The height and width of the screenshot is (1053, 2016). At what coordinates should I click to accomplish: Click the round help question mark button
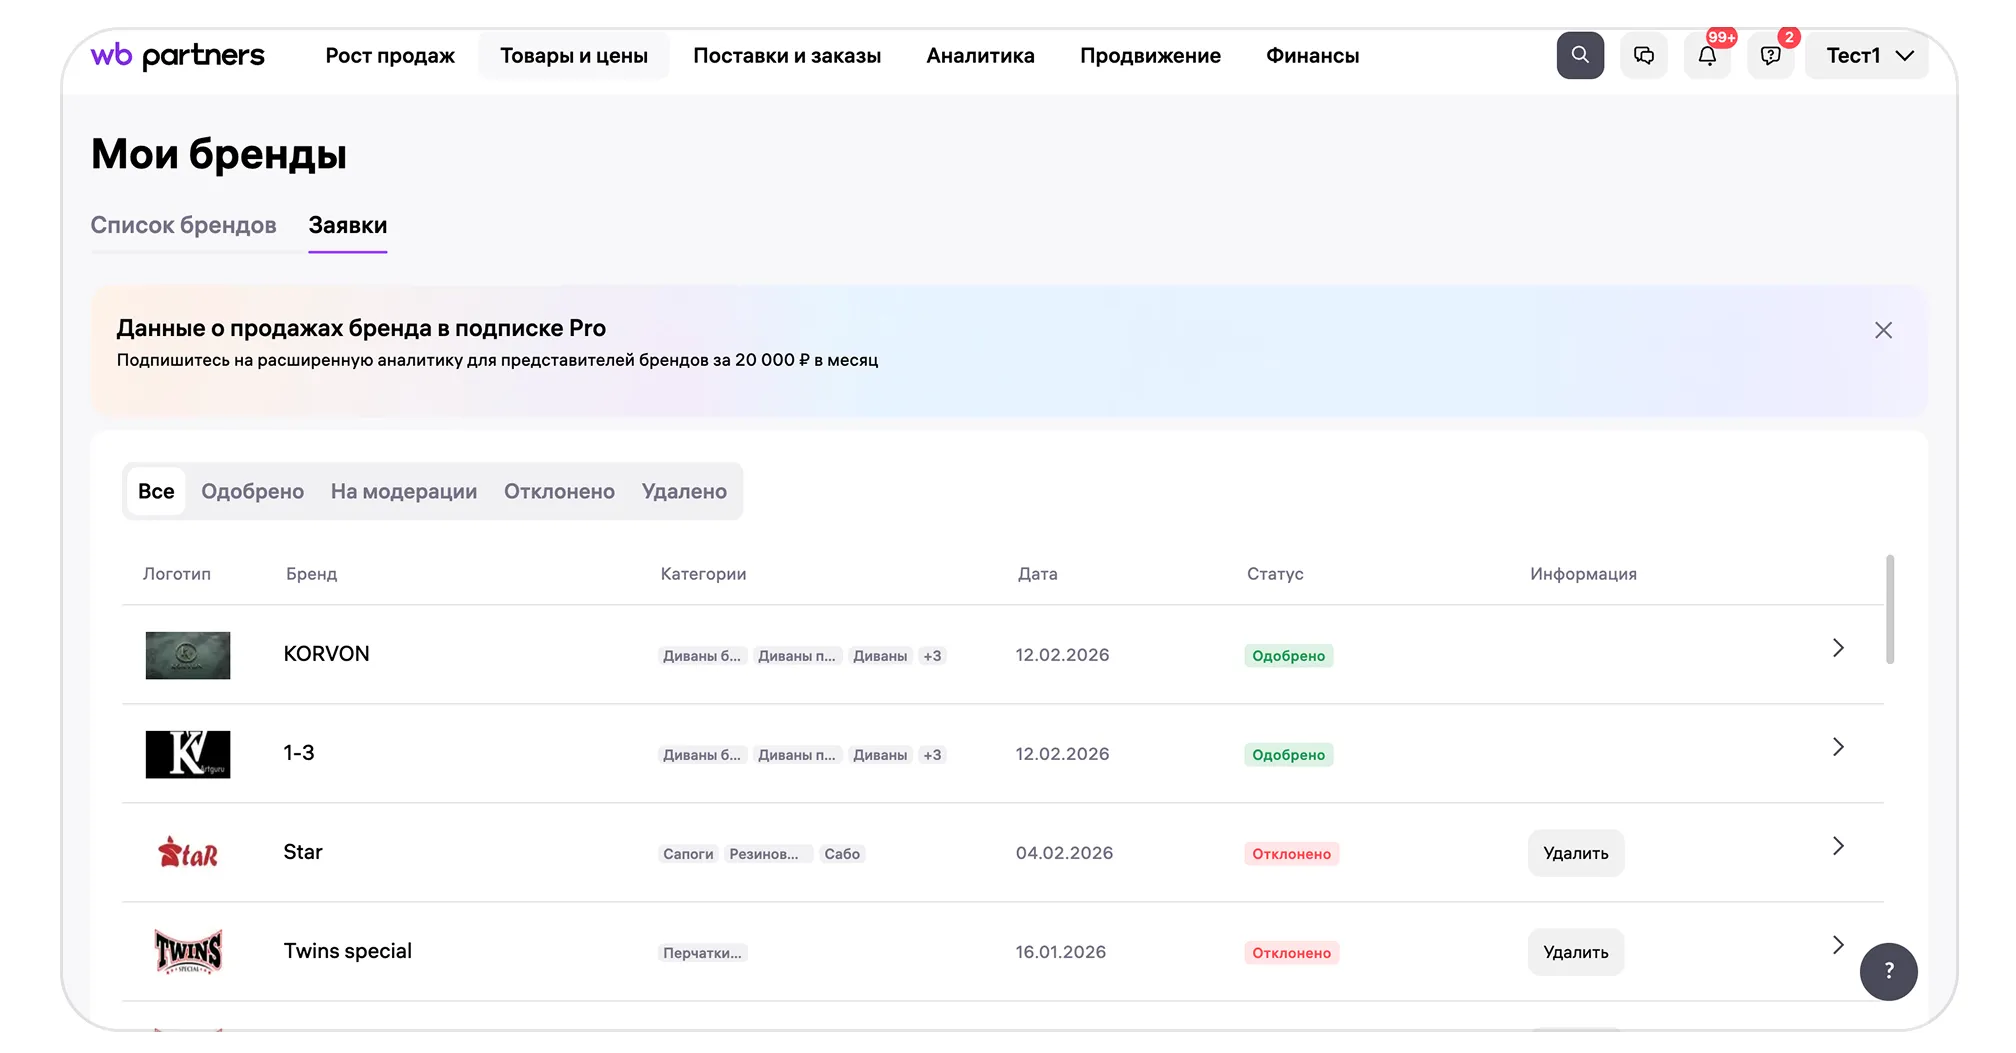click(1887, 970)
